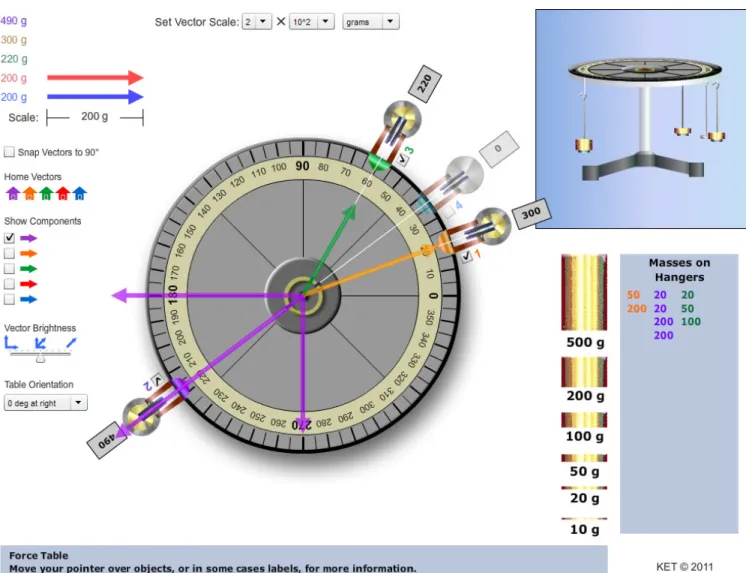Image resolution: width=746 pixels, height=573 pixels.
Task: Click the red components arrow icon
Action: point(29,284)
